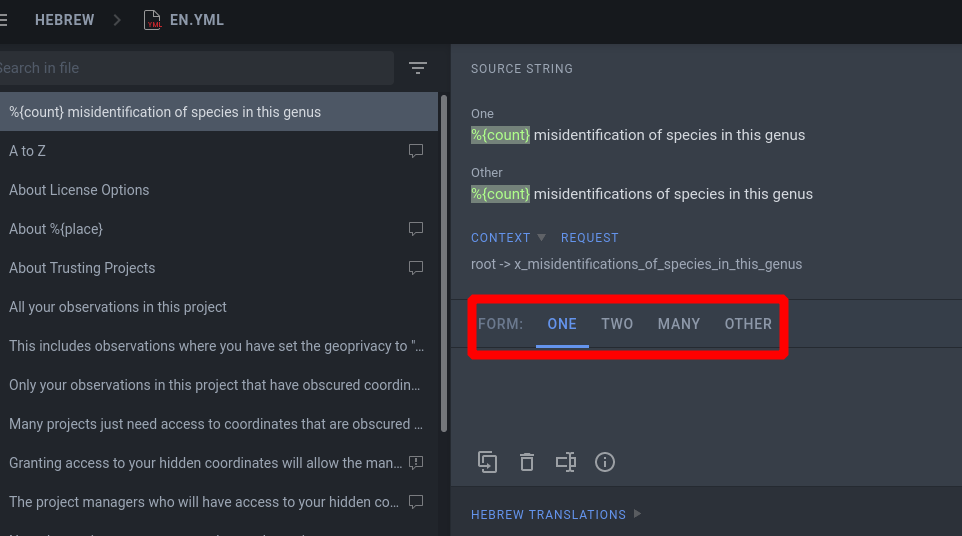Image resolution: width=962 pixels, height=536 pixels.
Task: Open the filter strings icon
Action: 418,68
